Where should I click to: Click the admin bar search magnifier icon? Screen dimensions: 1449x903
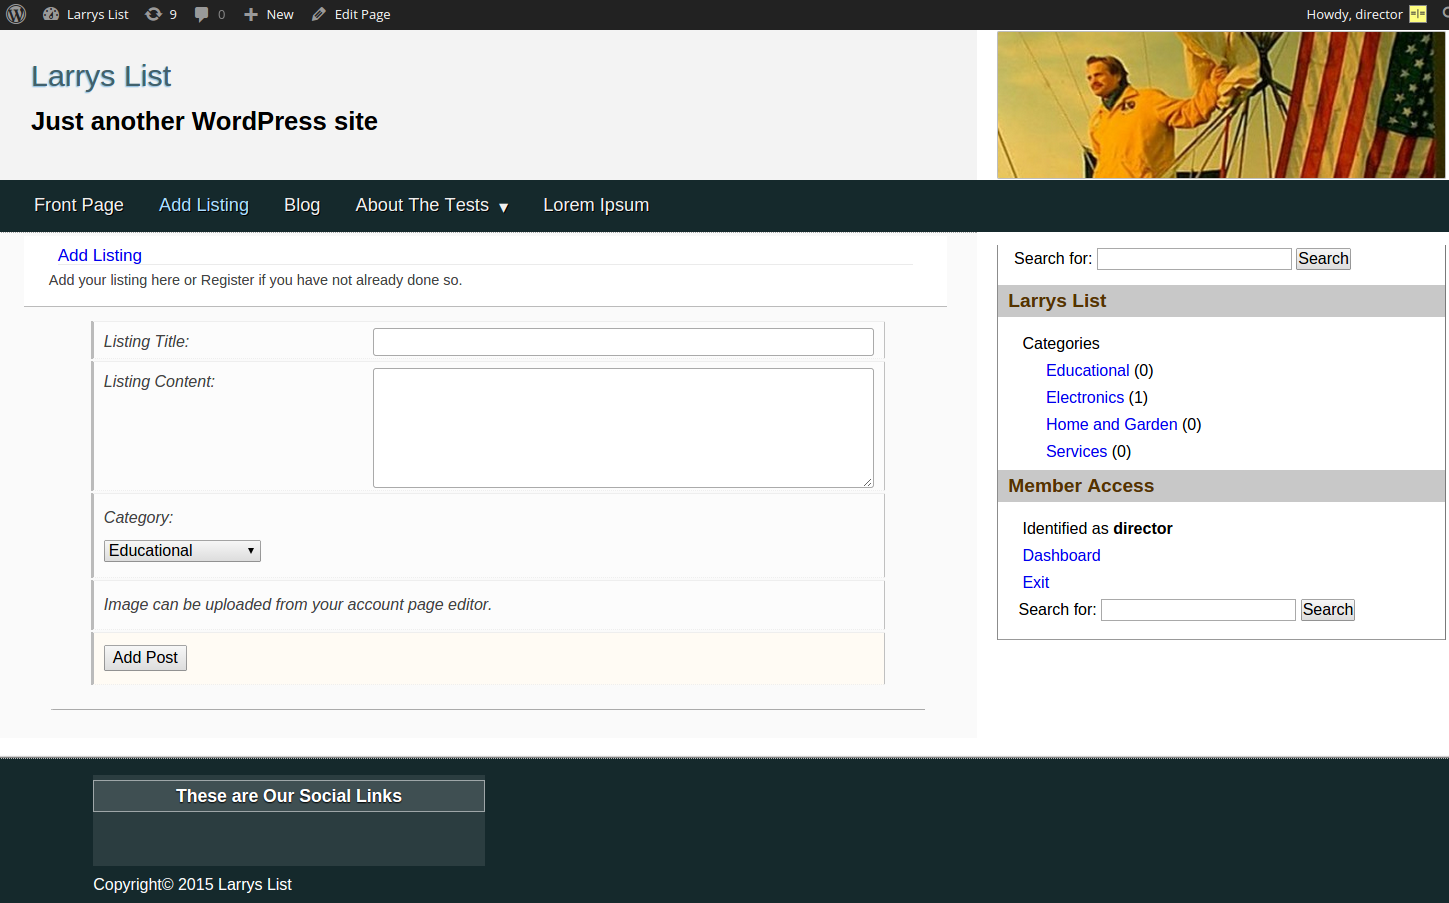point(1444,14)
